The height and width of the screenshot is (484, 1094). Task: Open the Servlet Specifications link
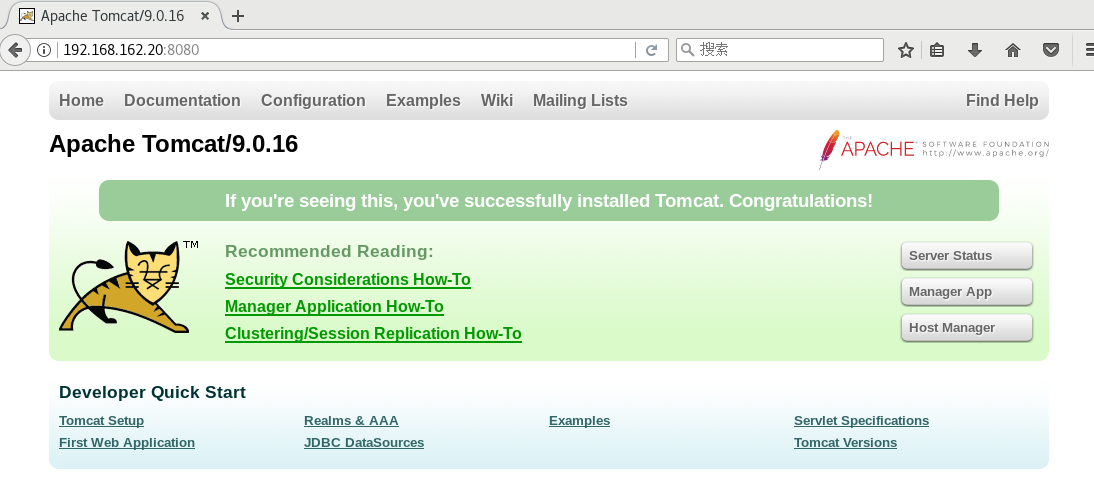click(x=861, y=421)
